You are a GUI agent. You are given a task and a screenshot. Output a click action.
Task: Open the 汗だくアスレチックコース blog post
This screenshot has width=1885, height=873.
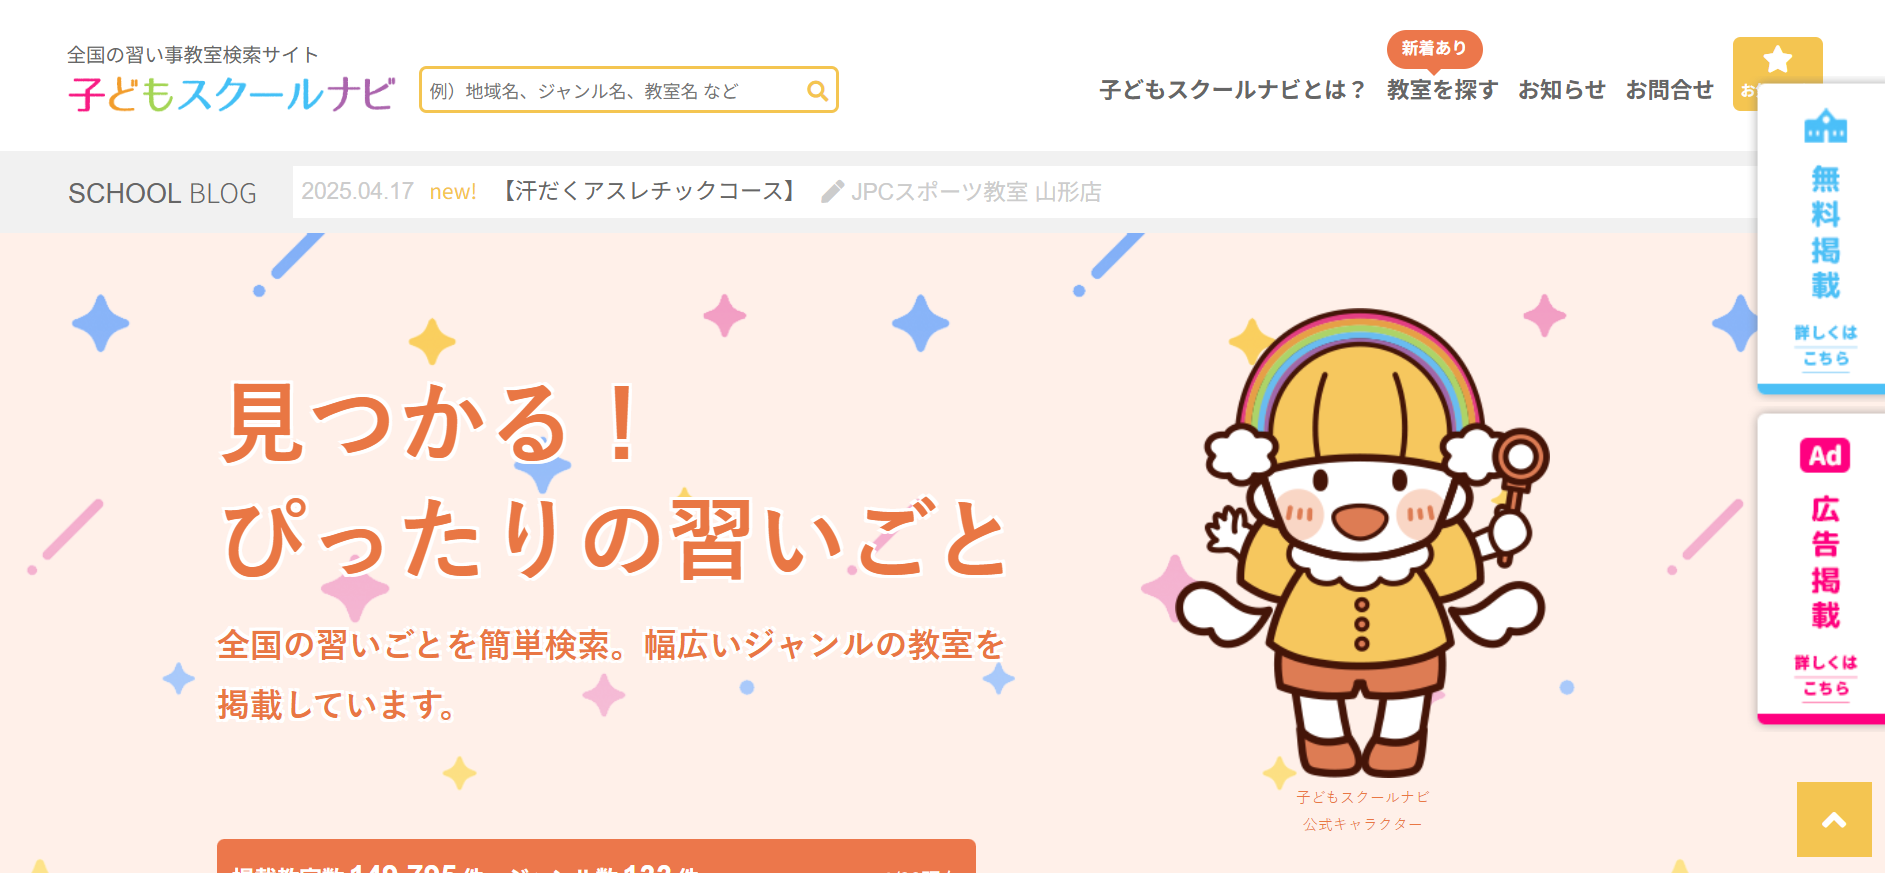tap(649, 191)
